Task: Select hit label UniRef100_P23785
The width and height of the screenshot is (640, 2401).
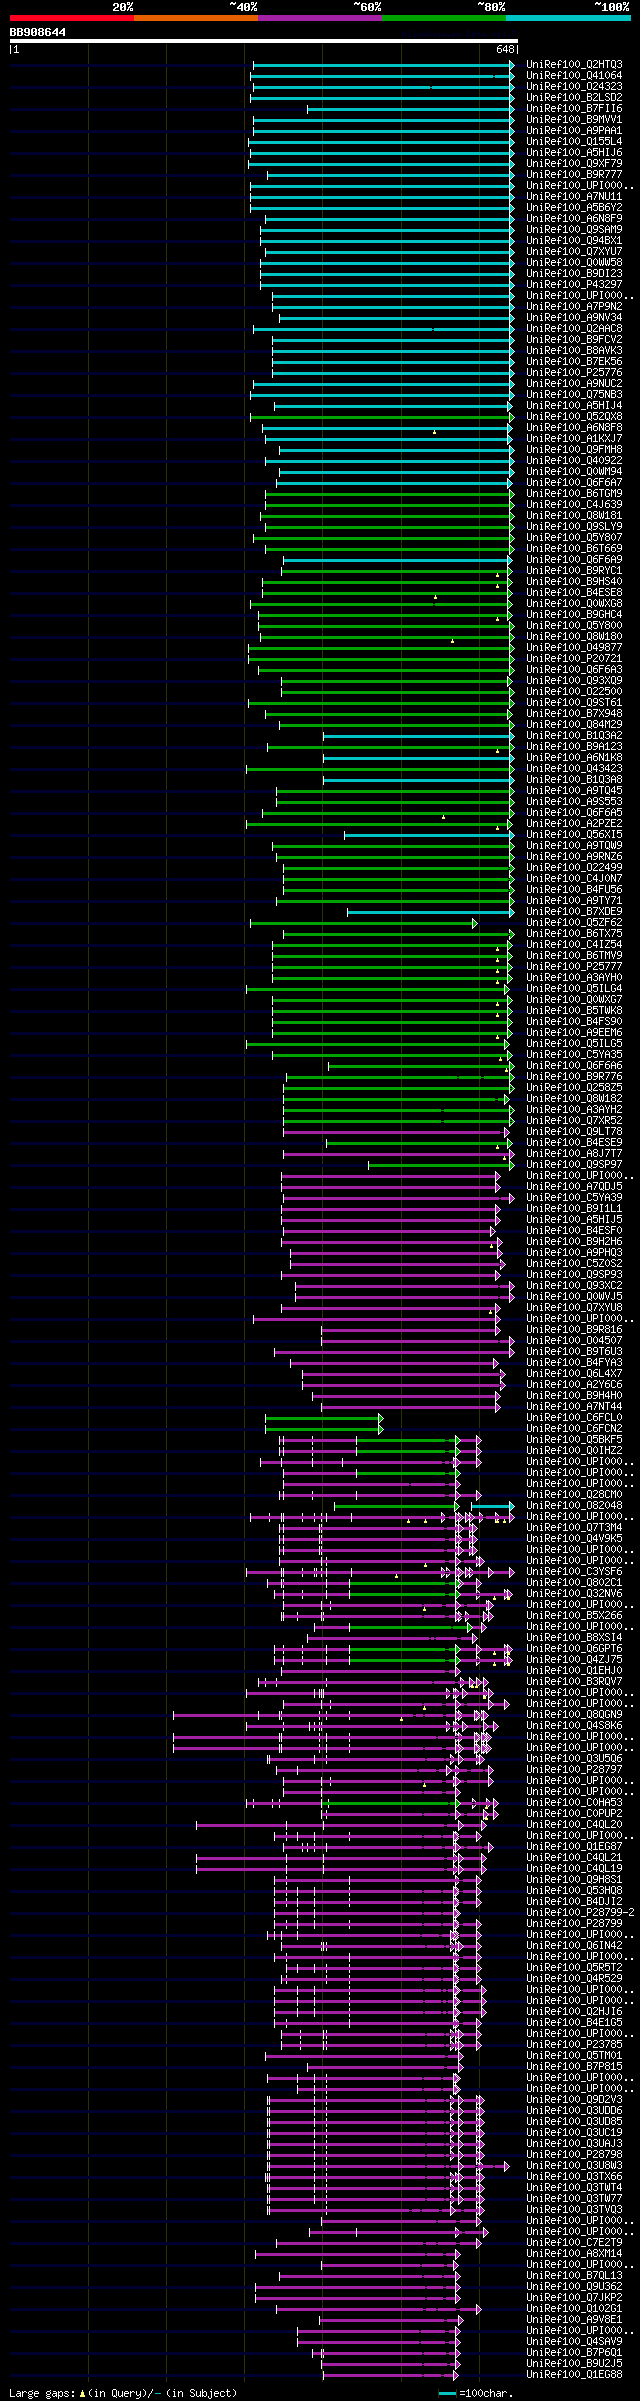Action: (574, 2044)
